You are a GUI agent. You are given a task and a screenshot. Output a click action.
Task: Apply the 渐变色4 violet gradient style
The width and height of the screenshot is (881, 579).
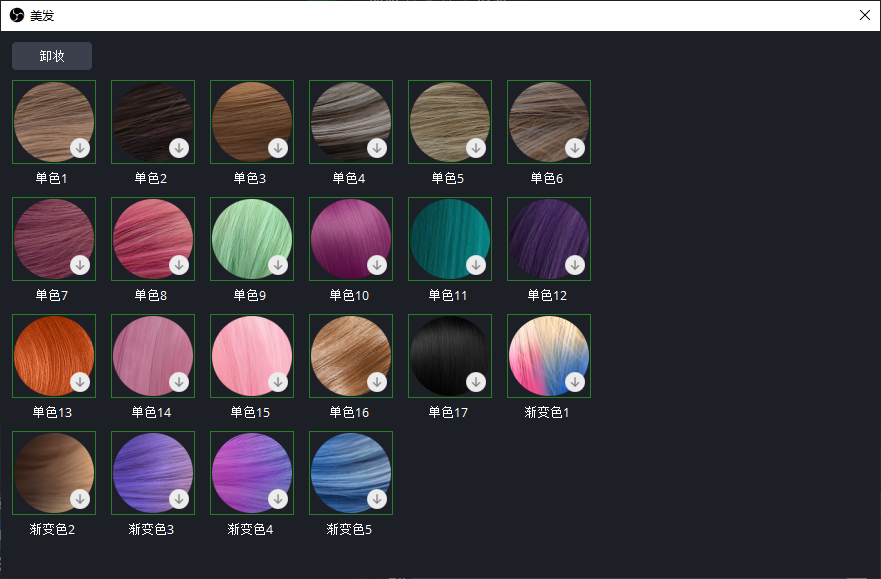(x=251, y=472)
